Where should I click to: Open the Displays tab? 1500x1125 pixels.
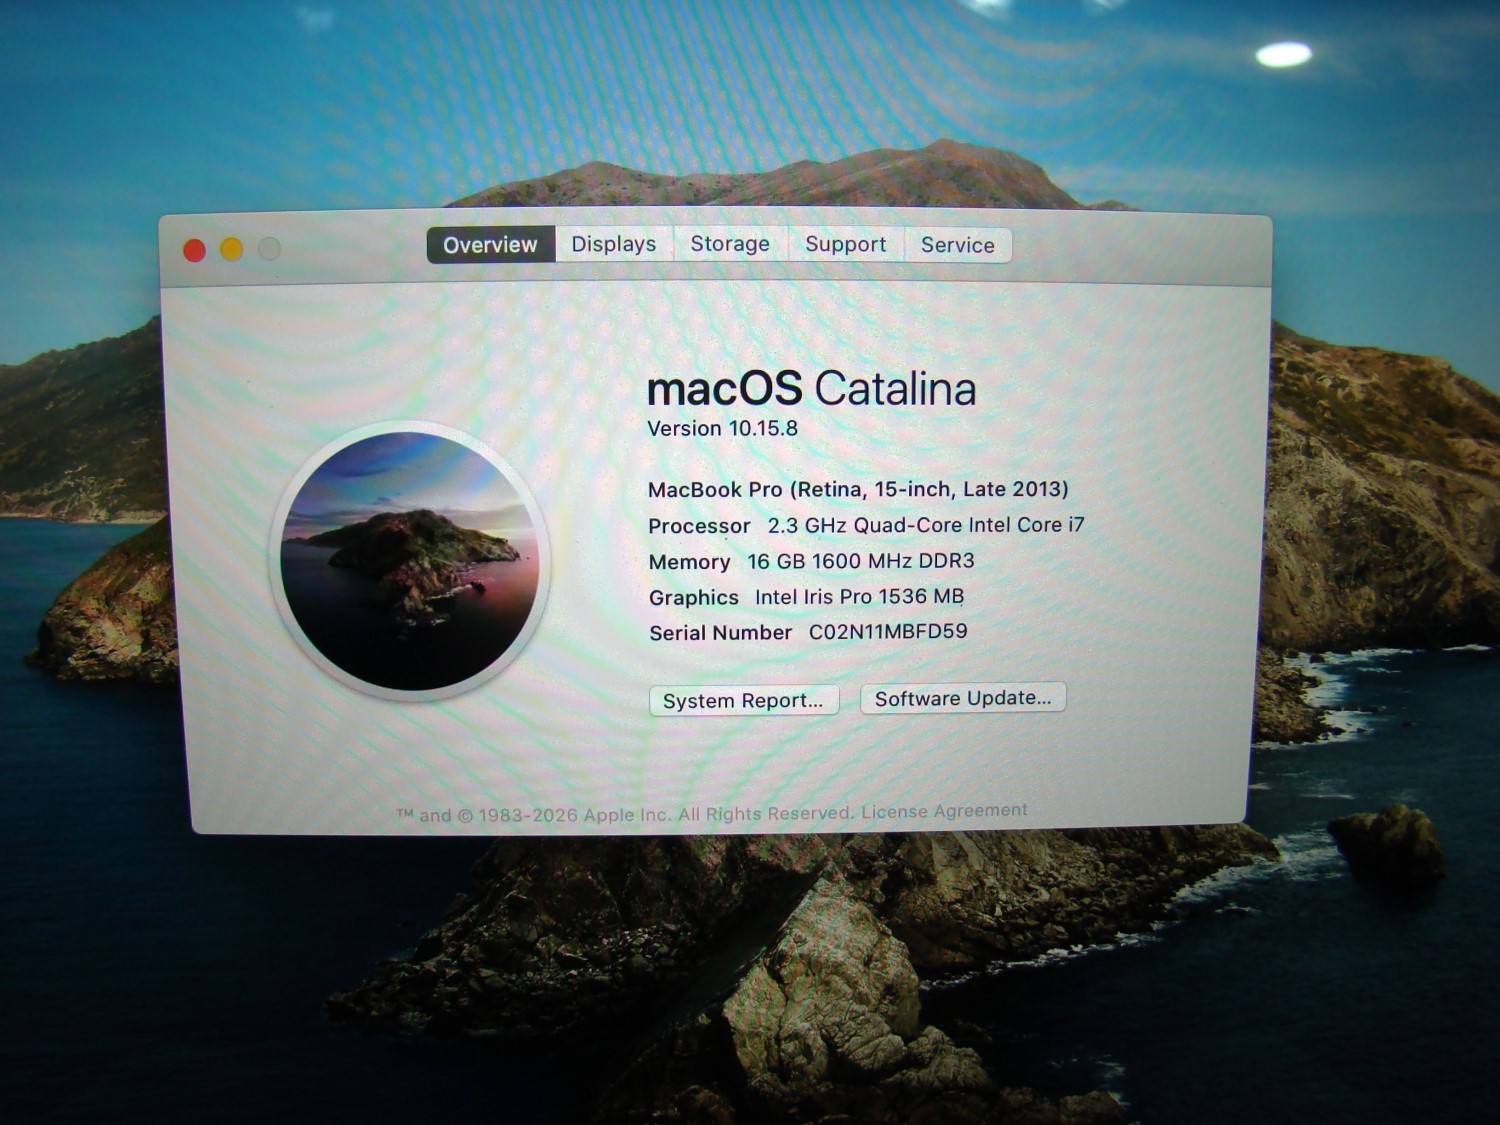[613, 245]
